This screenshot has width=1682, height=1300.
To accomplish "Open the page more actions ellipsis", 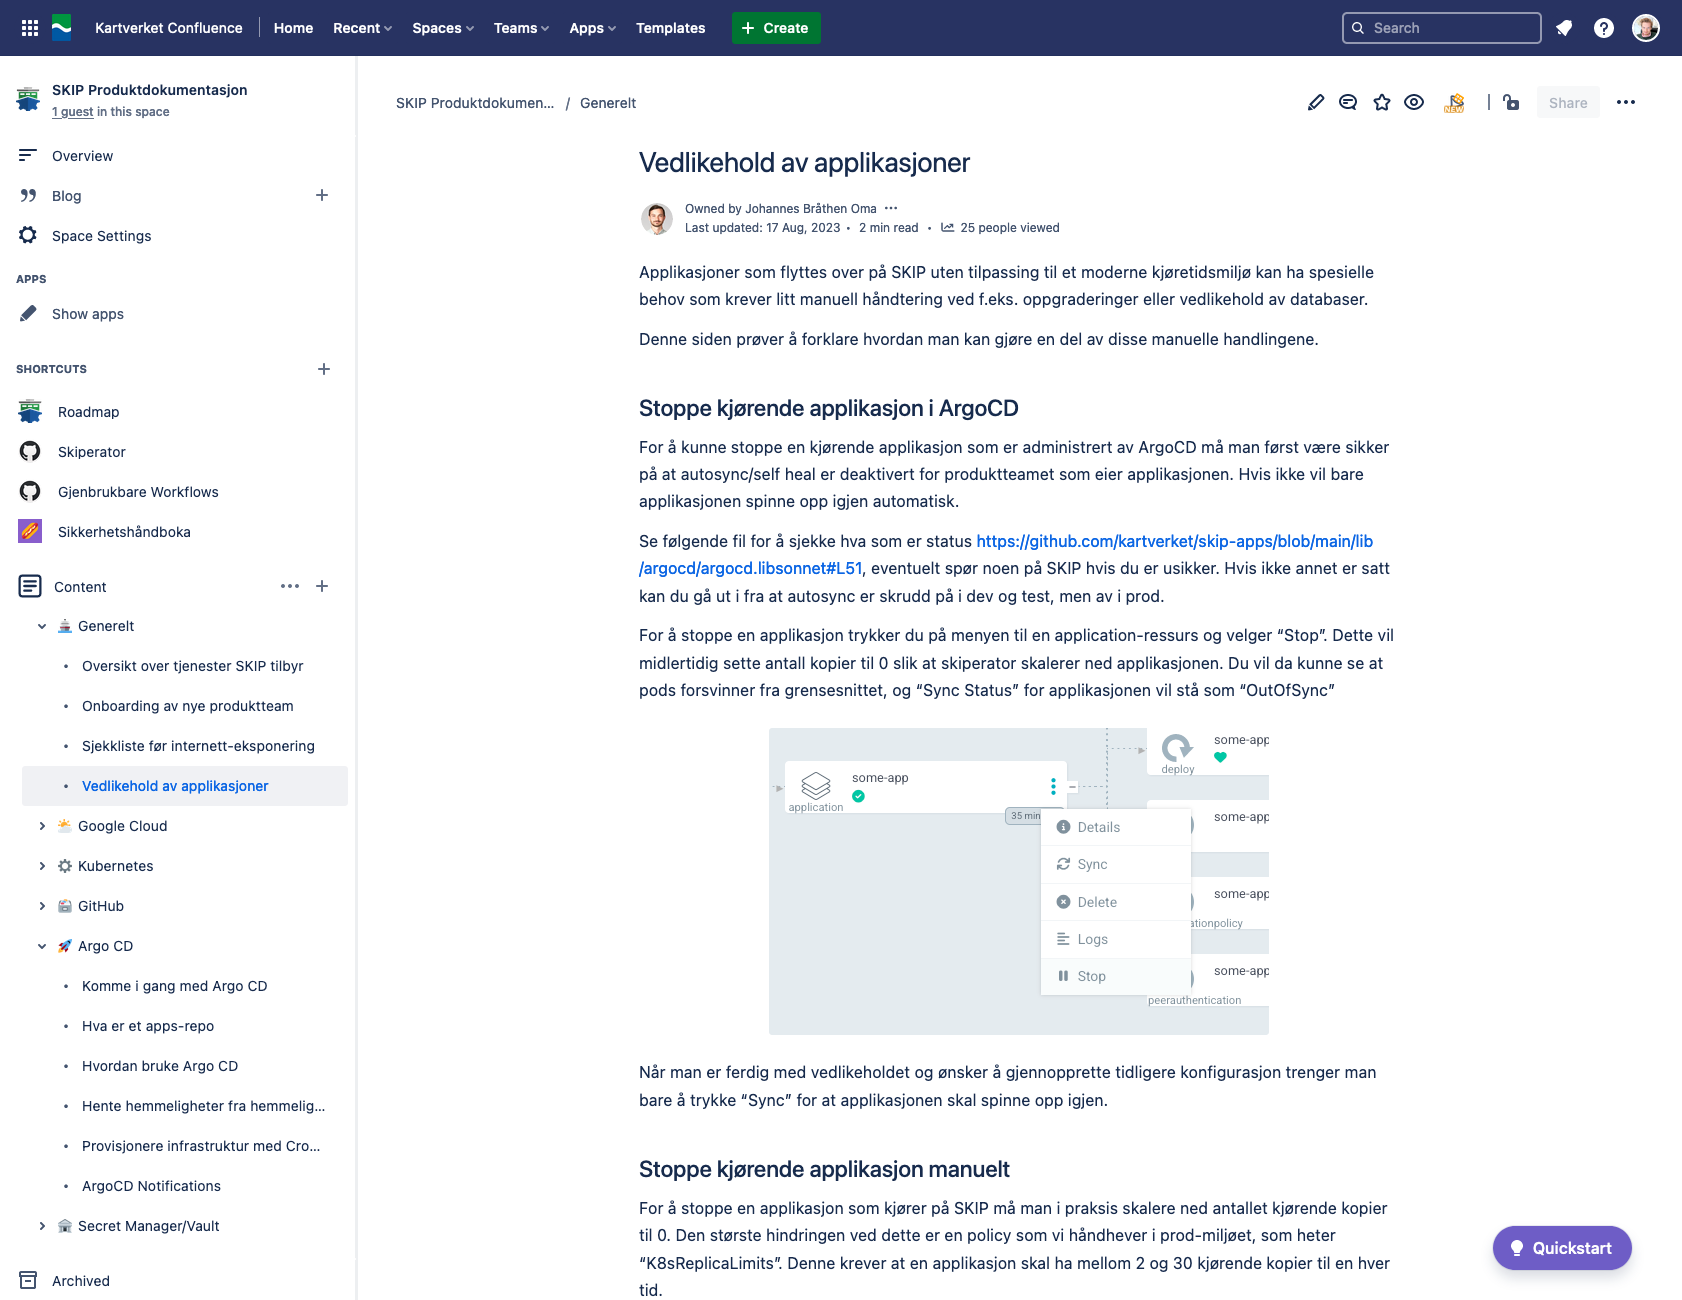I will (1626, 102).
